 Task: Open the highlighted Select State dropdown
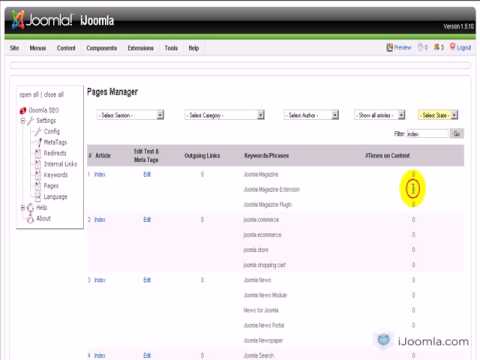click(x=438, y=115)
